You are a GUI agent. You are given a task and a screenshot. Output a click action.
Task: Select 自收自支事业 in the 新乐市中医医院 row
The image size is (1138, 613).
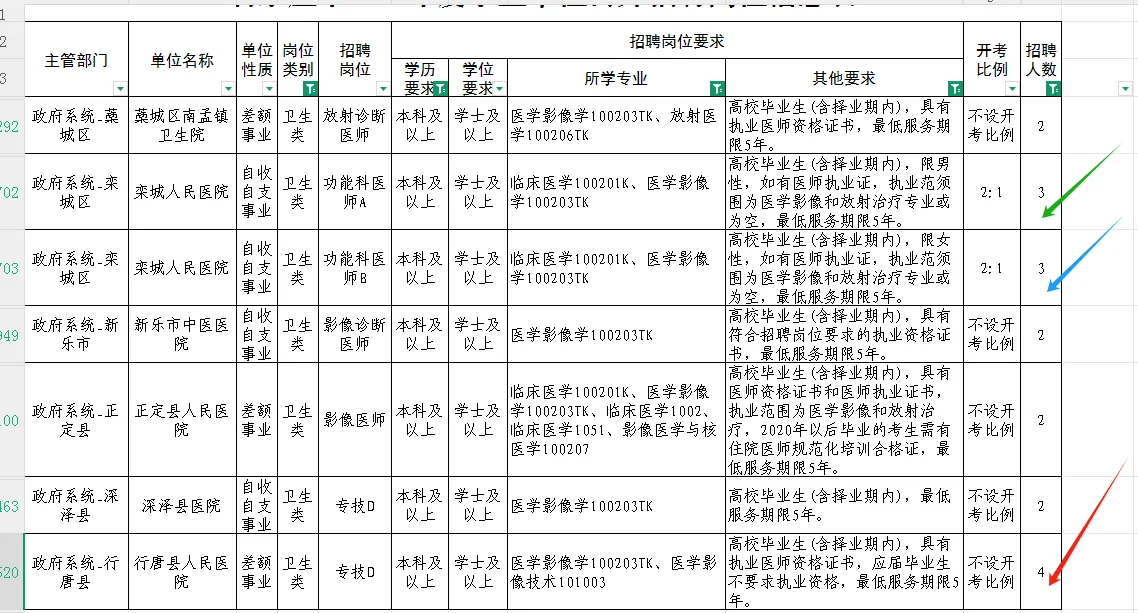pyautogui.click(x=256, y=334)
